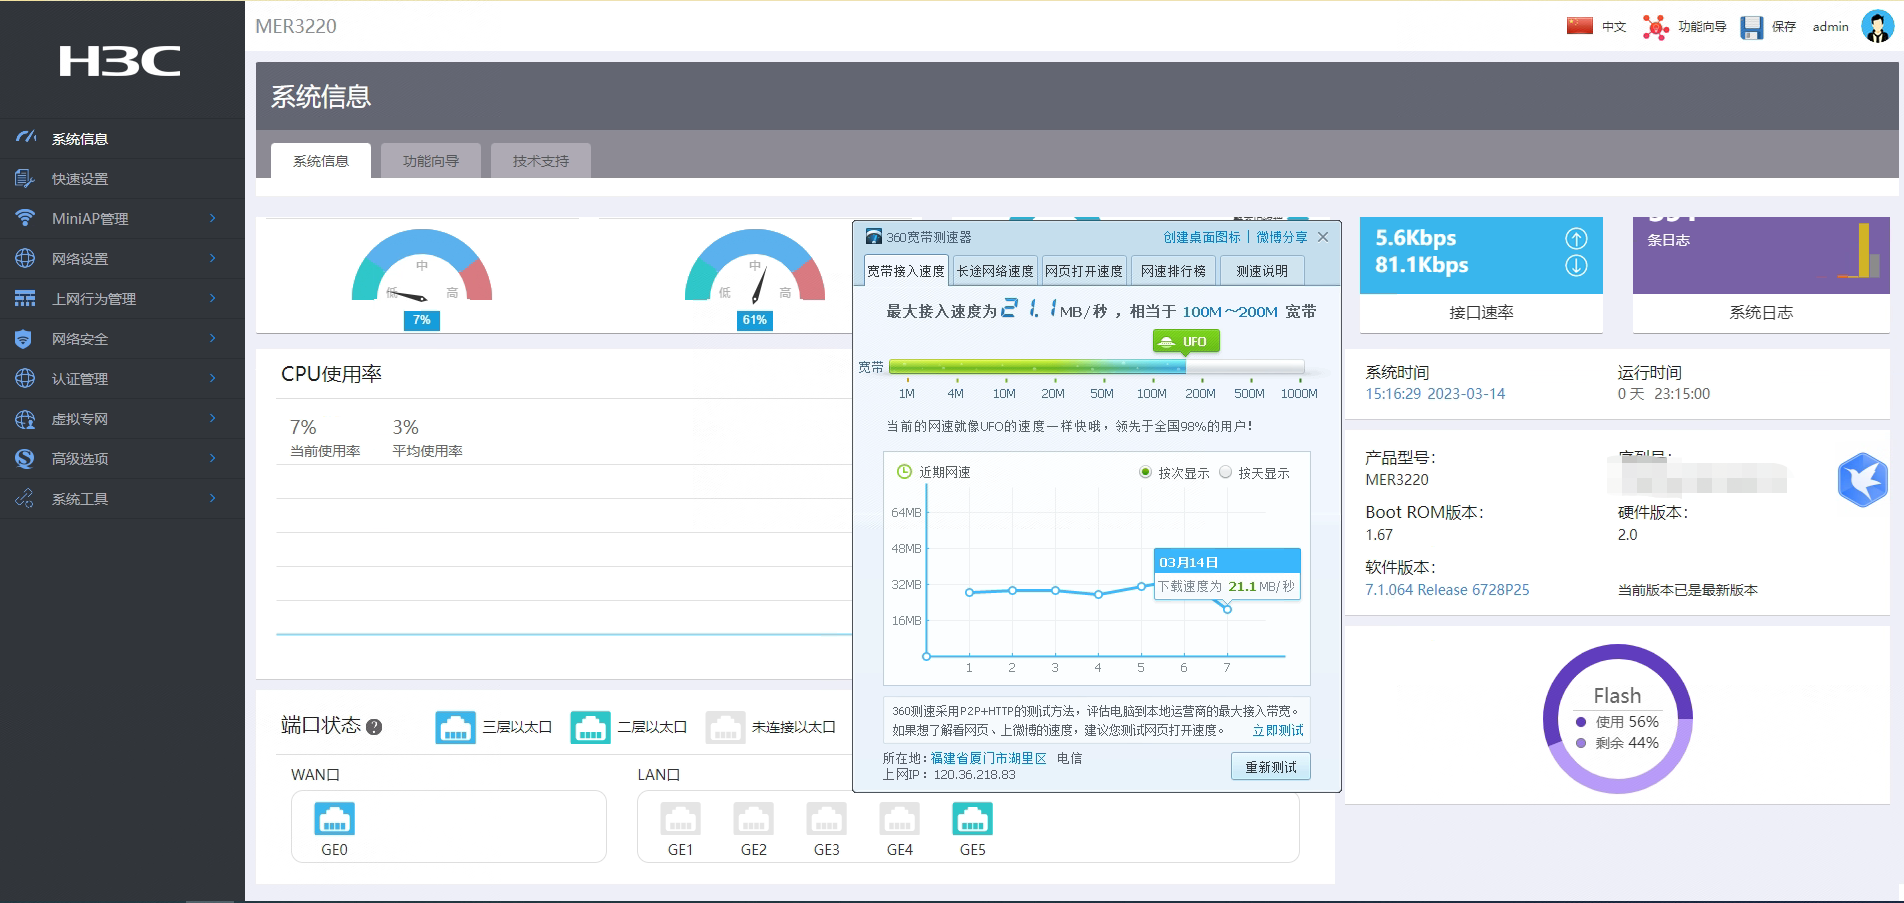Click the 7% CPU gauge

point(422,278)
